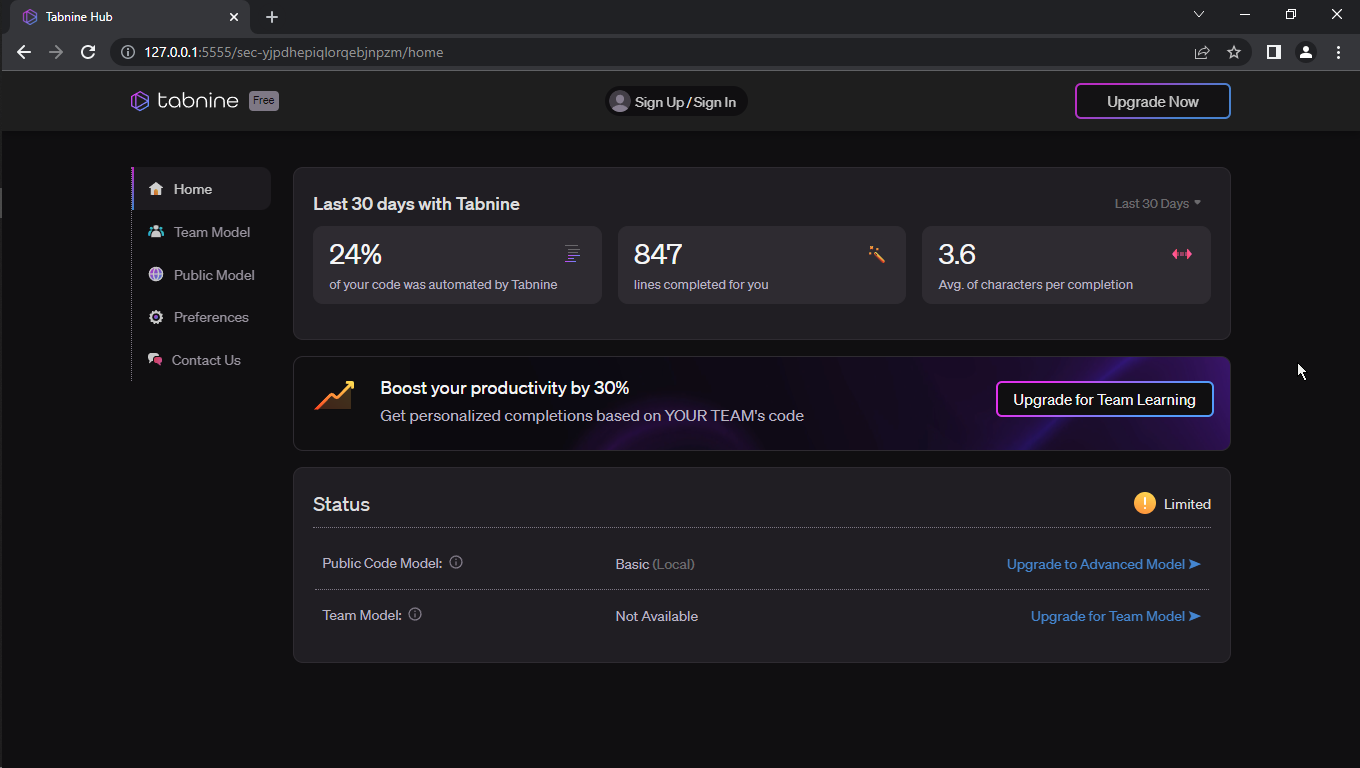Click the Upgrade Now button
This screenshot has width=1360, height=768.
(x=1153, y=101)
